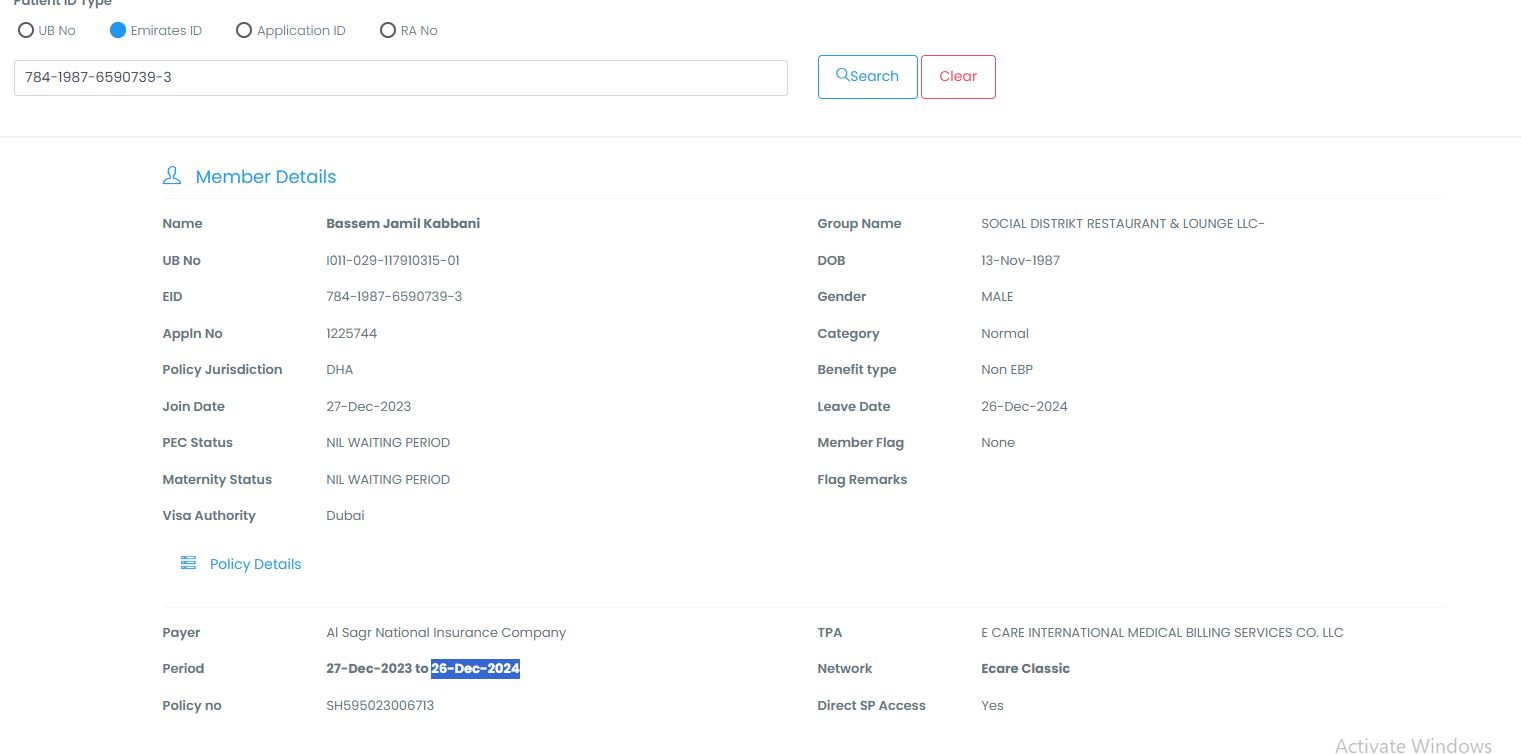
Task: Click the Al Sagr National Insurance Company payer
Action: coord(446,632)
